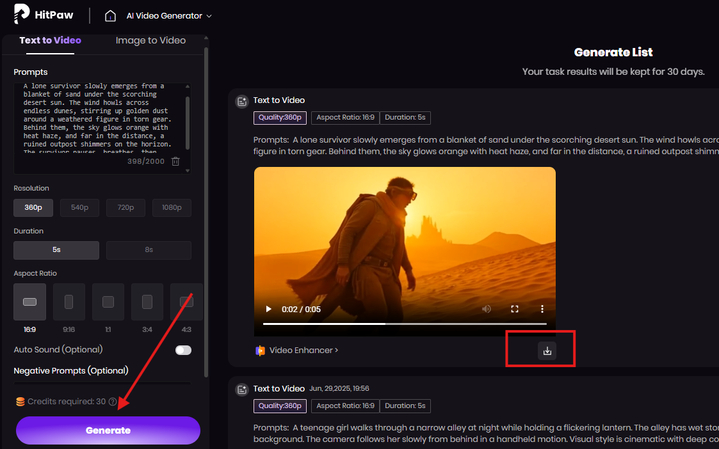The image size is (719, 449).
Task: Switch to the Text to Video tab
Action: coord(50,40)
